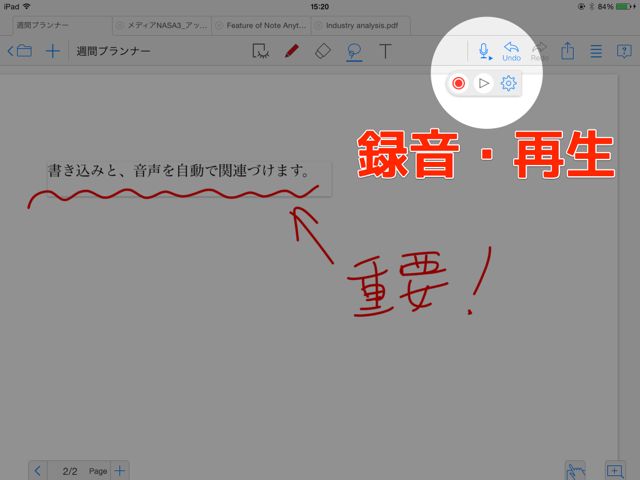This screenshot has height=480, width=640.
Task: Click the text box 書き込みと、音声を自動で関連づけます。
Action: pyautogui.click(x=189, y=179)
